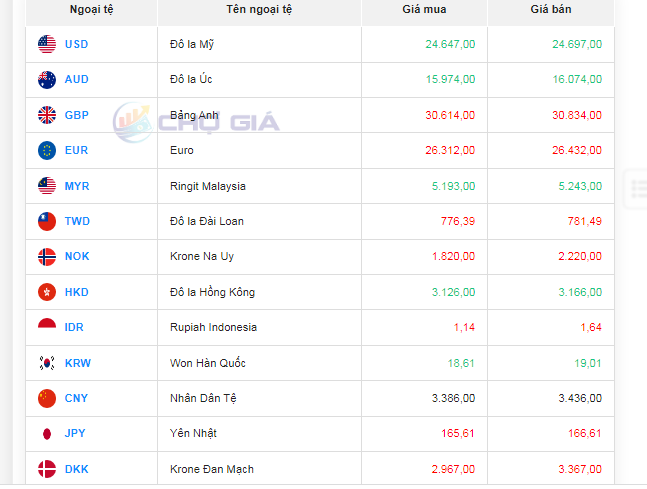Click the NOK Norway flag icon

coord(47,256)
